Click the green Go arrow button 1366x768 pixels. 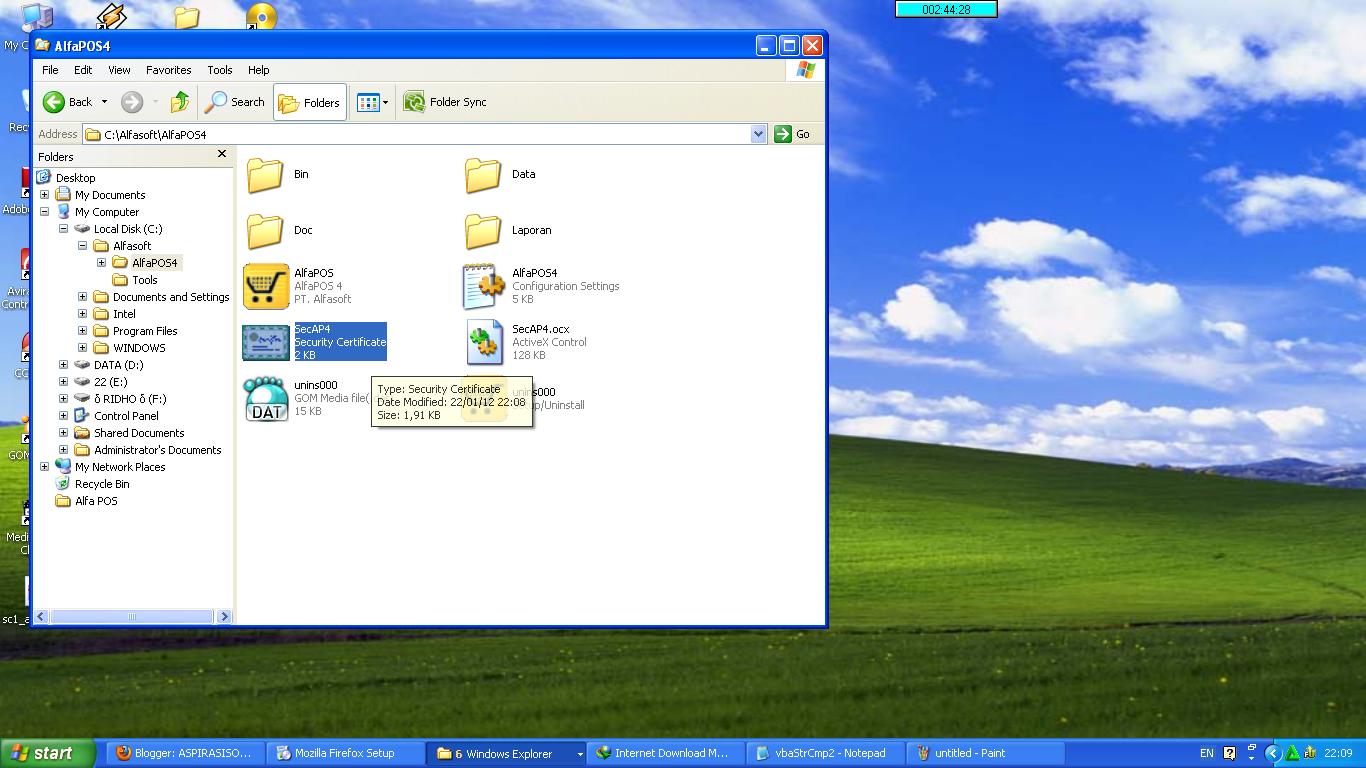[783, 134]
